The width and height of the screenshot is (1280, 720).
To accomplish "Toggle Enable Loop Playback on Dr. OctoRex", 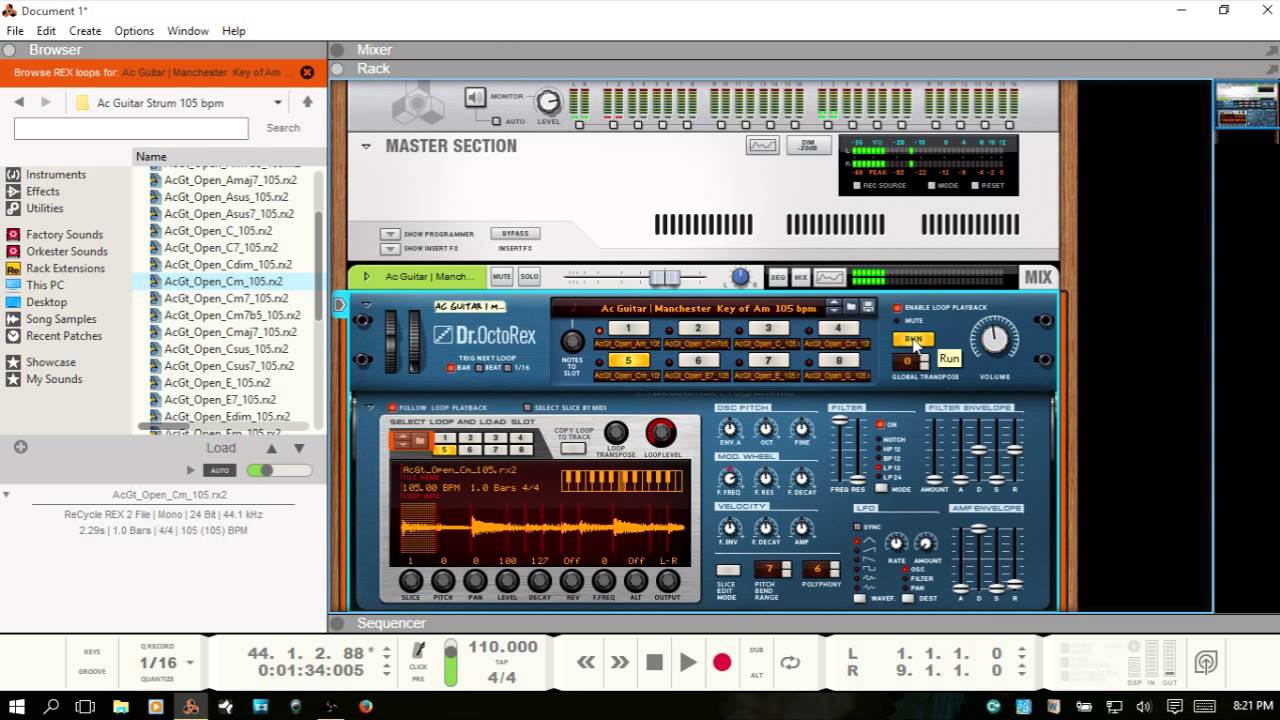I will pos(897,307).
